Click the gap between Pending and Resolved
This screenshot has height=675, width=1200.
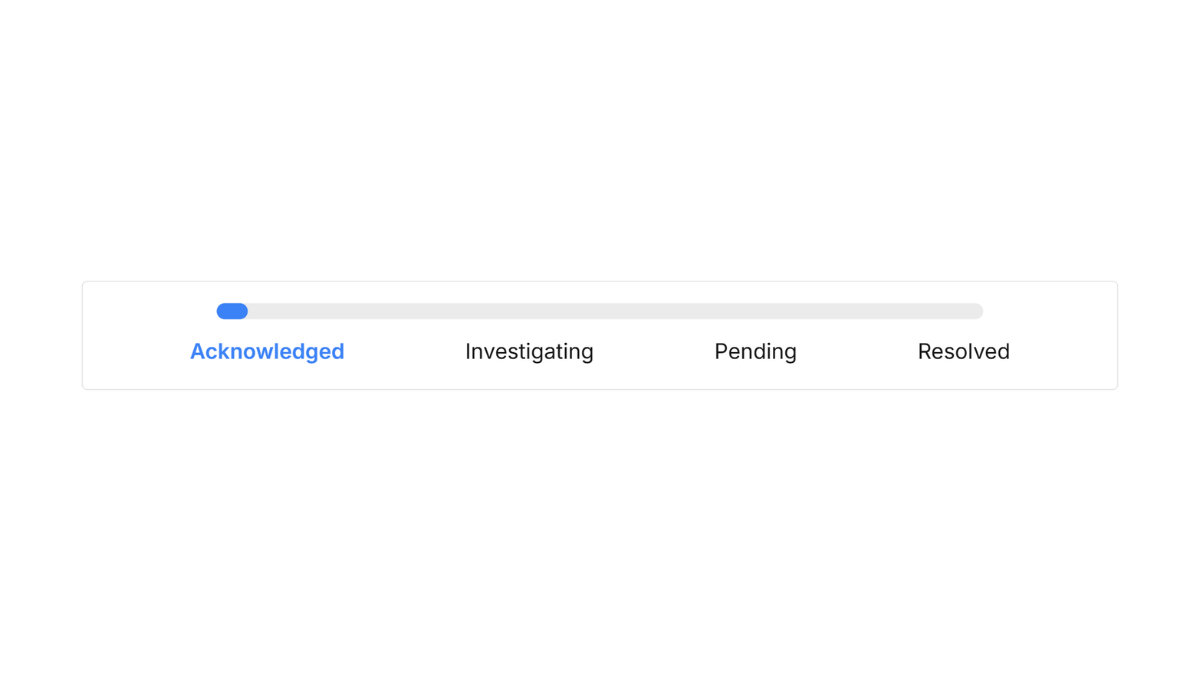click(x=857, y=352)
